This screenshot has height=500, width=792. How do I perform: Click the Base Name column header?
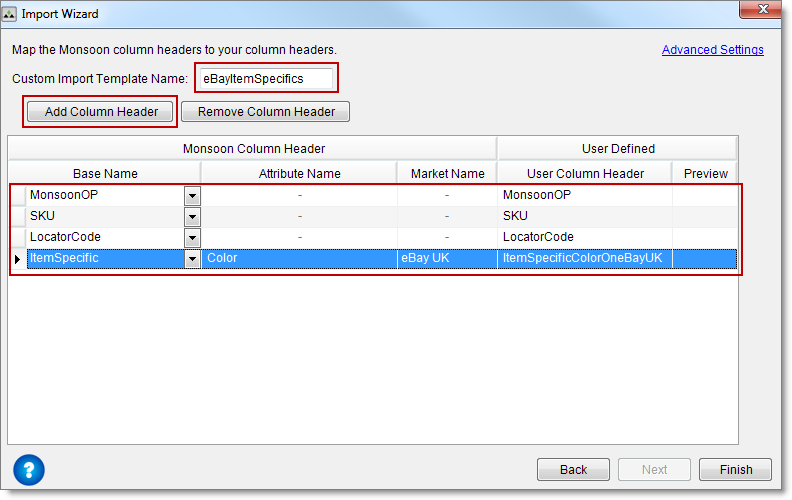[105, 174]
